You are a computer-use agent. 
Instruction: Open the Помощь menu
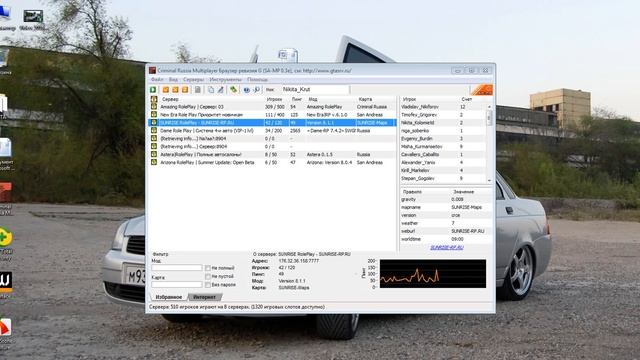click(258, 80)
